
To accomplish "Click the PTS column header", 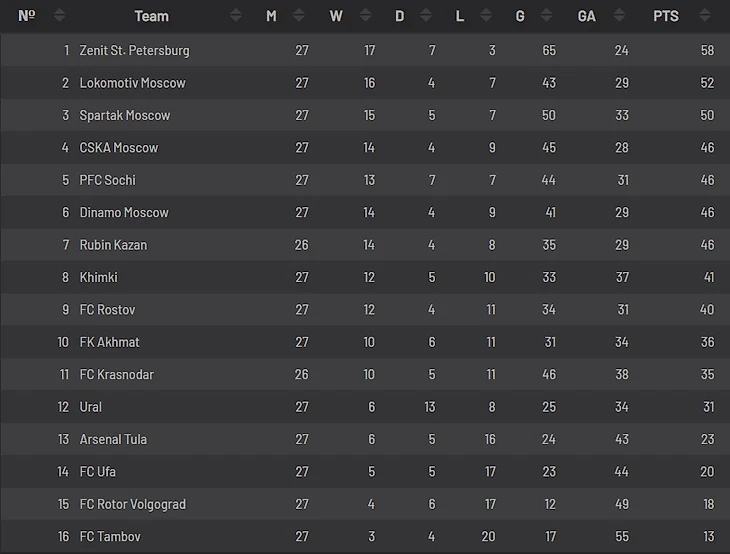I will coord(666,16).
